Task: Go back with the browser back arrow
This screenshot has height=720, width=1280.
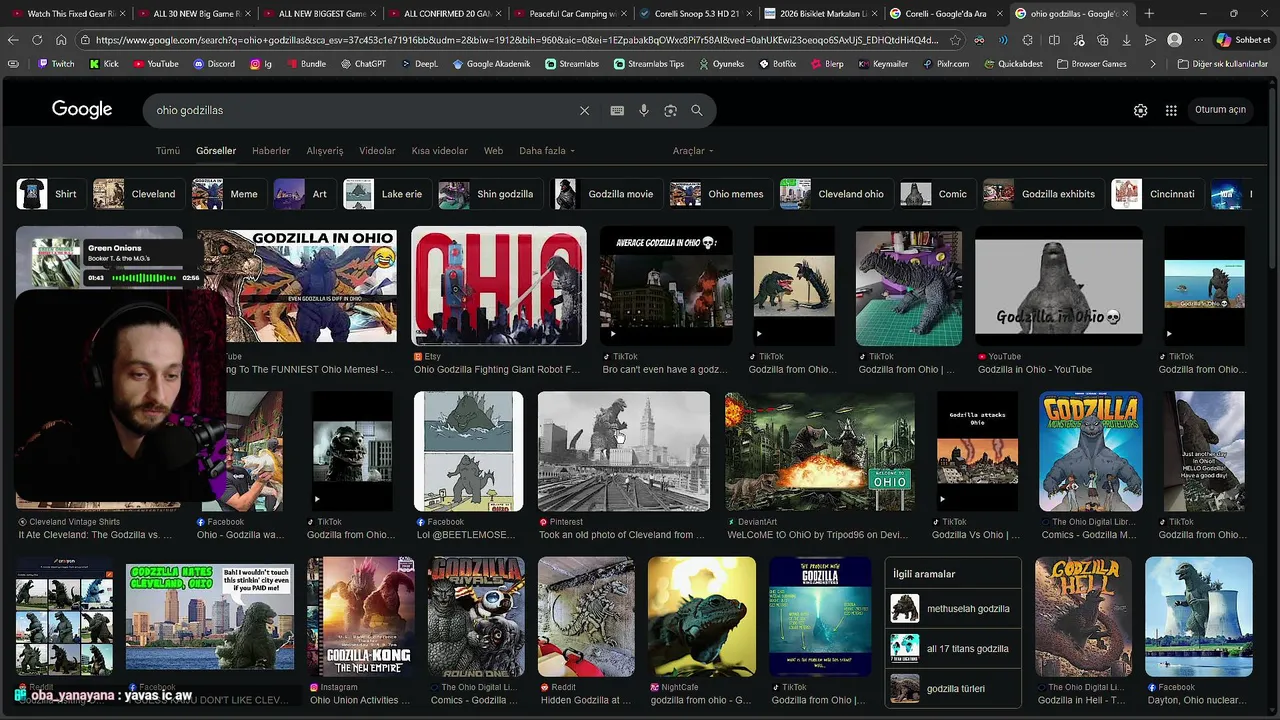Action: (13, 40)
